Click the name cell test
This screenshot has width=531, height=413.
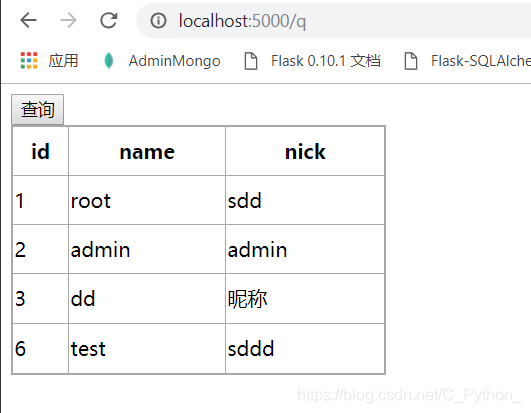point(147,348)
